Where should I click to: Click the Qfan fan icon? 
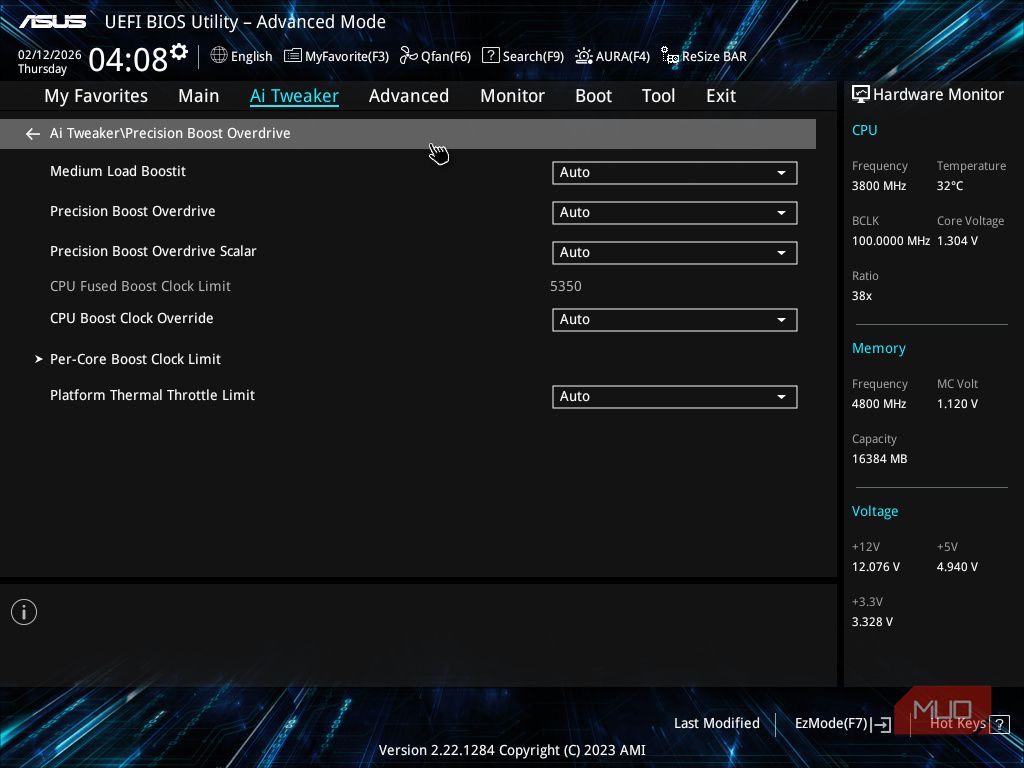[409, 56]
